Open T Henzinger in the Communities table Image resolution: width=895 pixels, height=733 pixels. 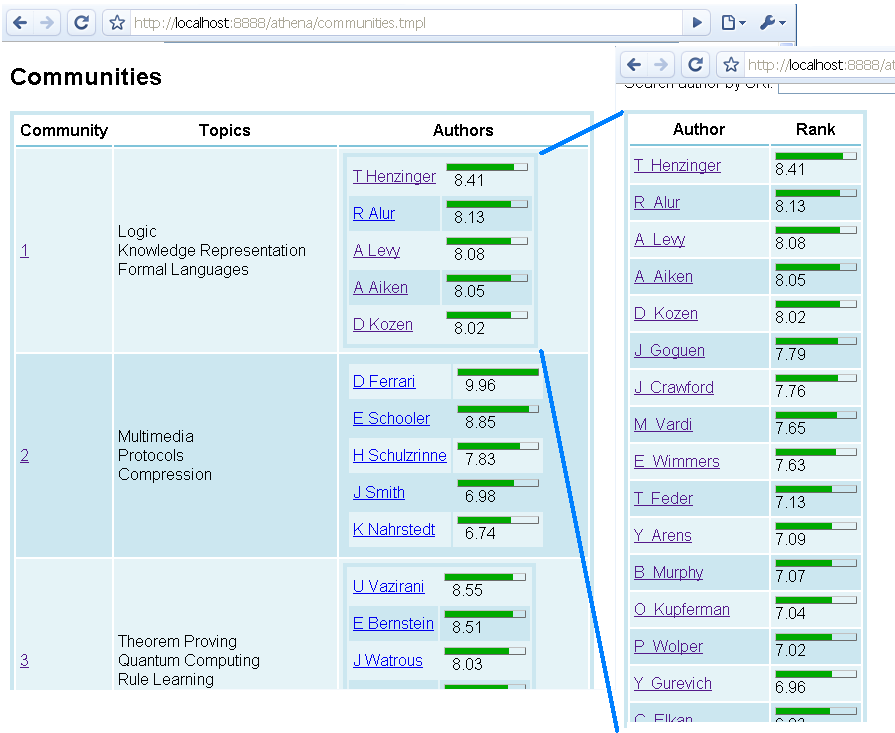[394, 176]
